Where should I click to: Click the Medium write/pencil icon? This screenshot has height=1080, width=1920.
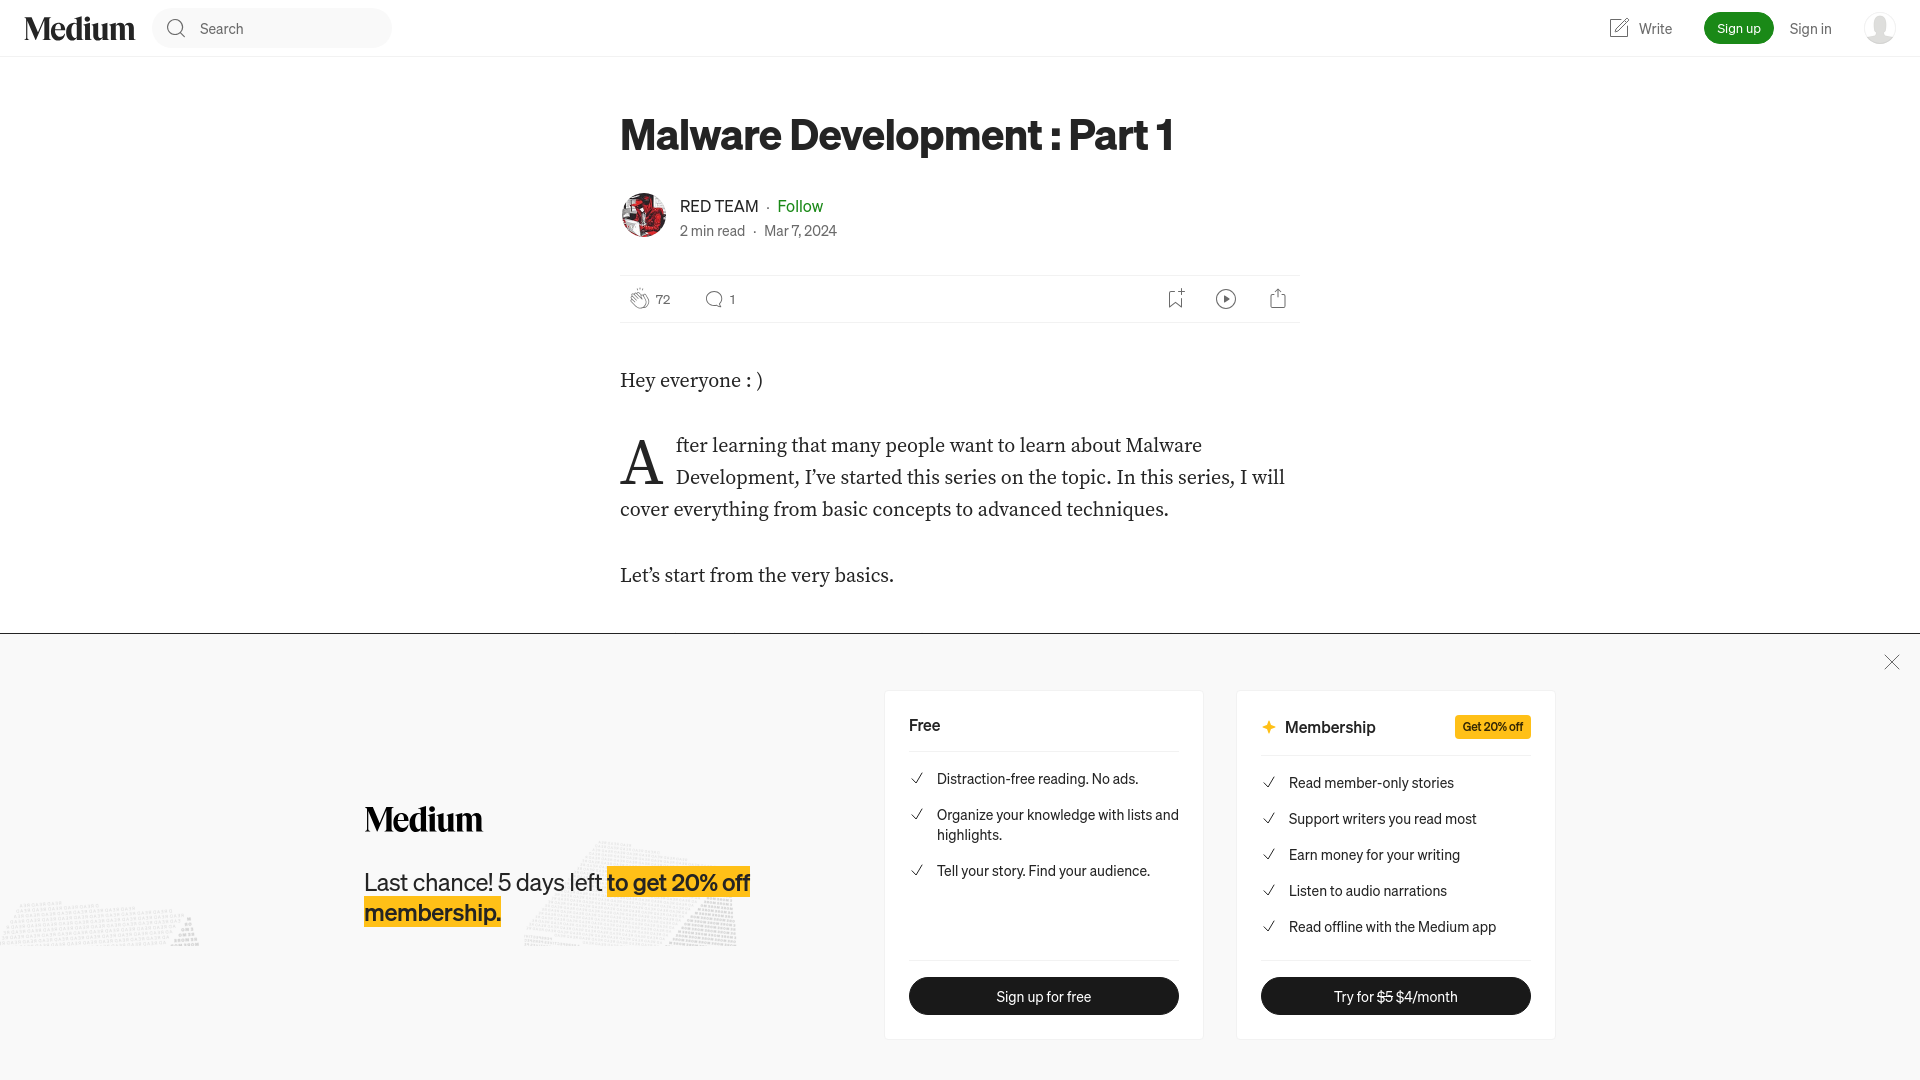click(x=1618, y=28)
